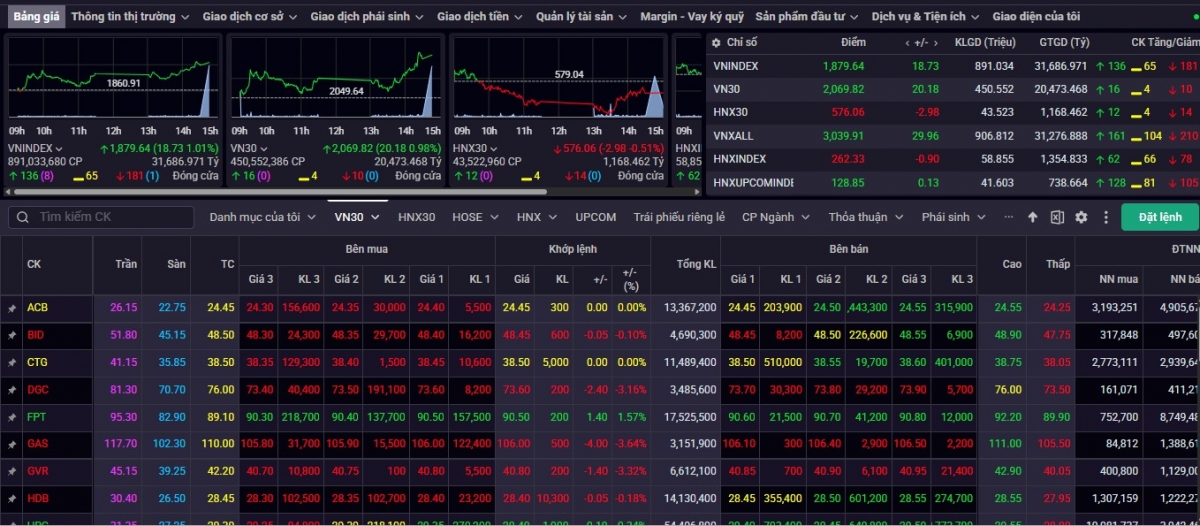Viewport: 1200px width, 526px height.
Task: Toggle the pin on the HDB row
Action: pos(12,498)
